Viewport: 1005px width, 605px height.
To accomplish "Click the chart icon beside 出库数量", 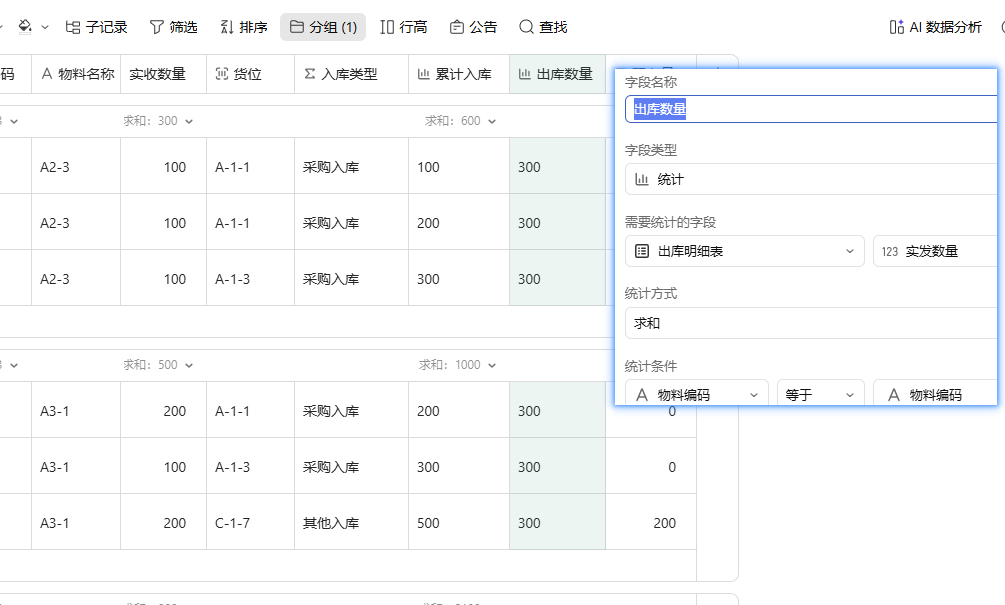I will point(524,74).
